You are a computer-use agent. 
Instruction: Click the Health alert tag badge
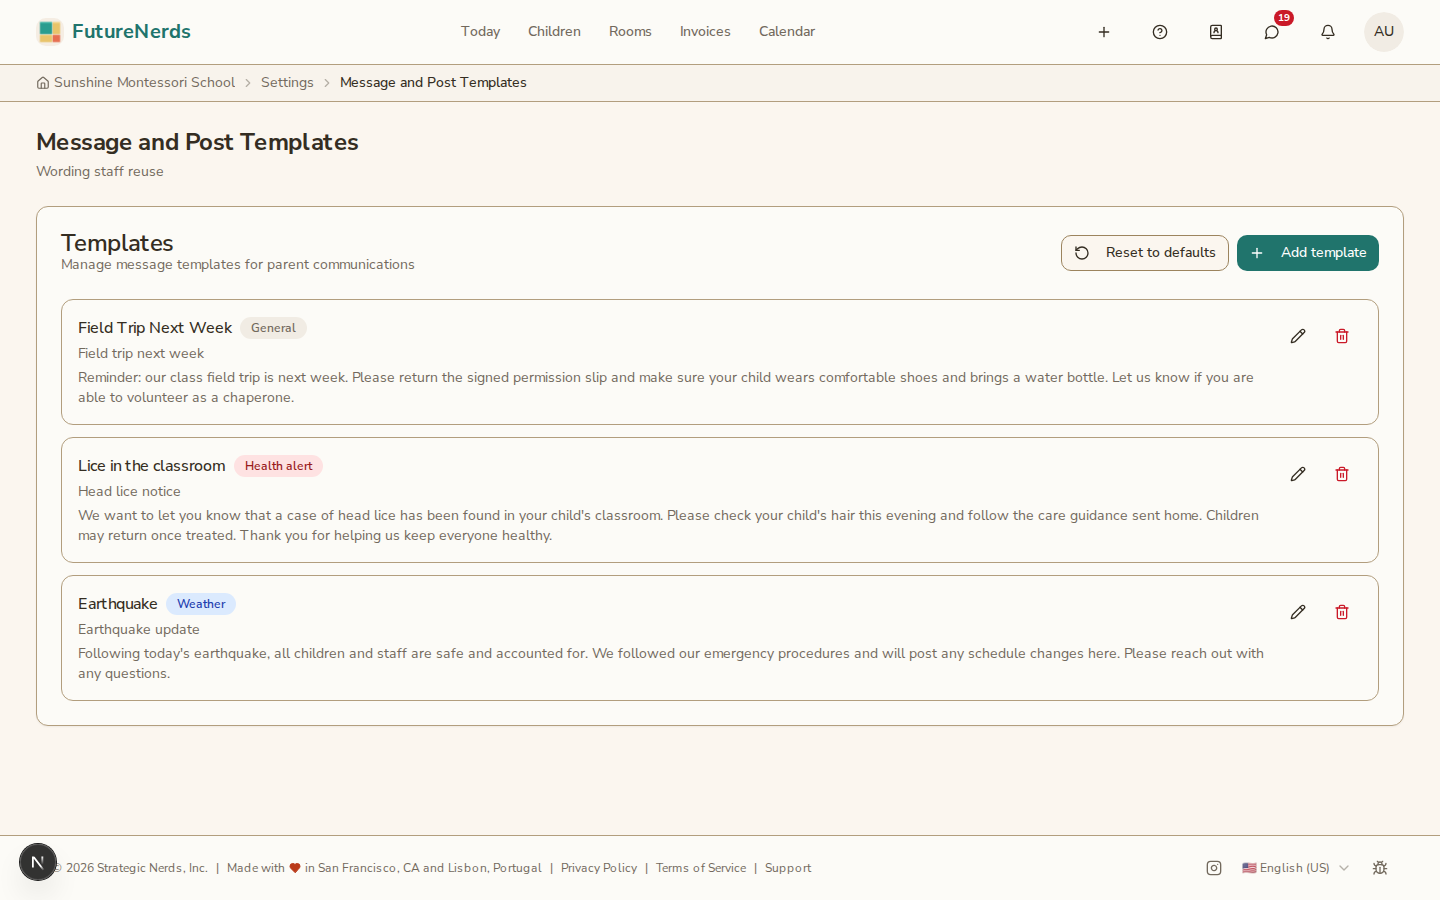(x=278, y=466)
